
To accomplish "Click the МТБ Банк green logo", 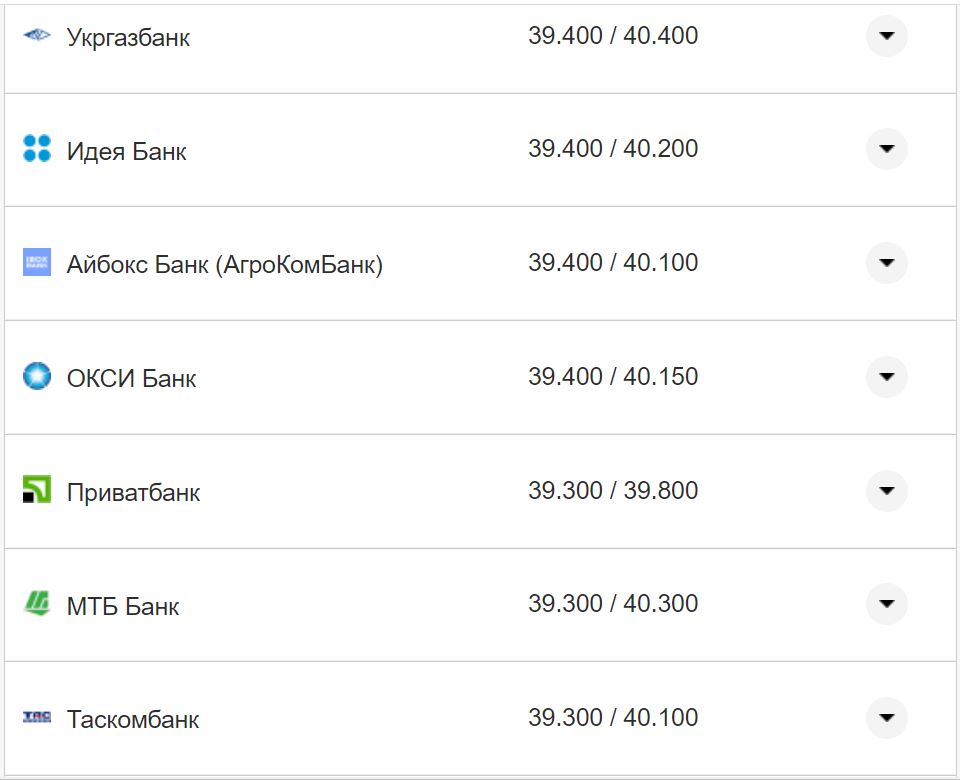I will click(36, 604).
